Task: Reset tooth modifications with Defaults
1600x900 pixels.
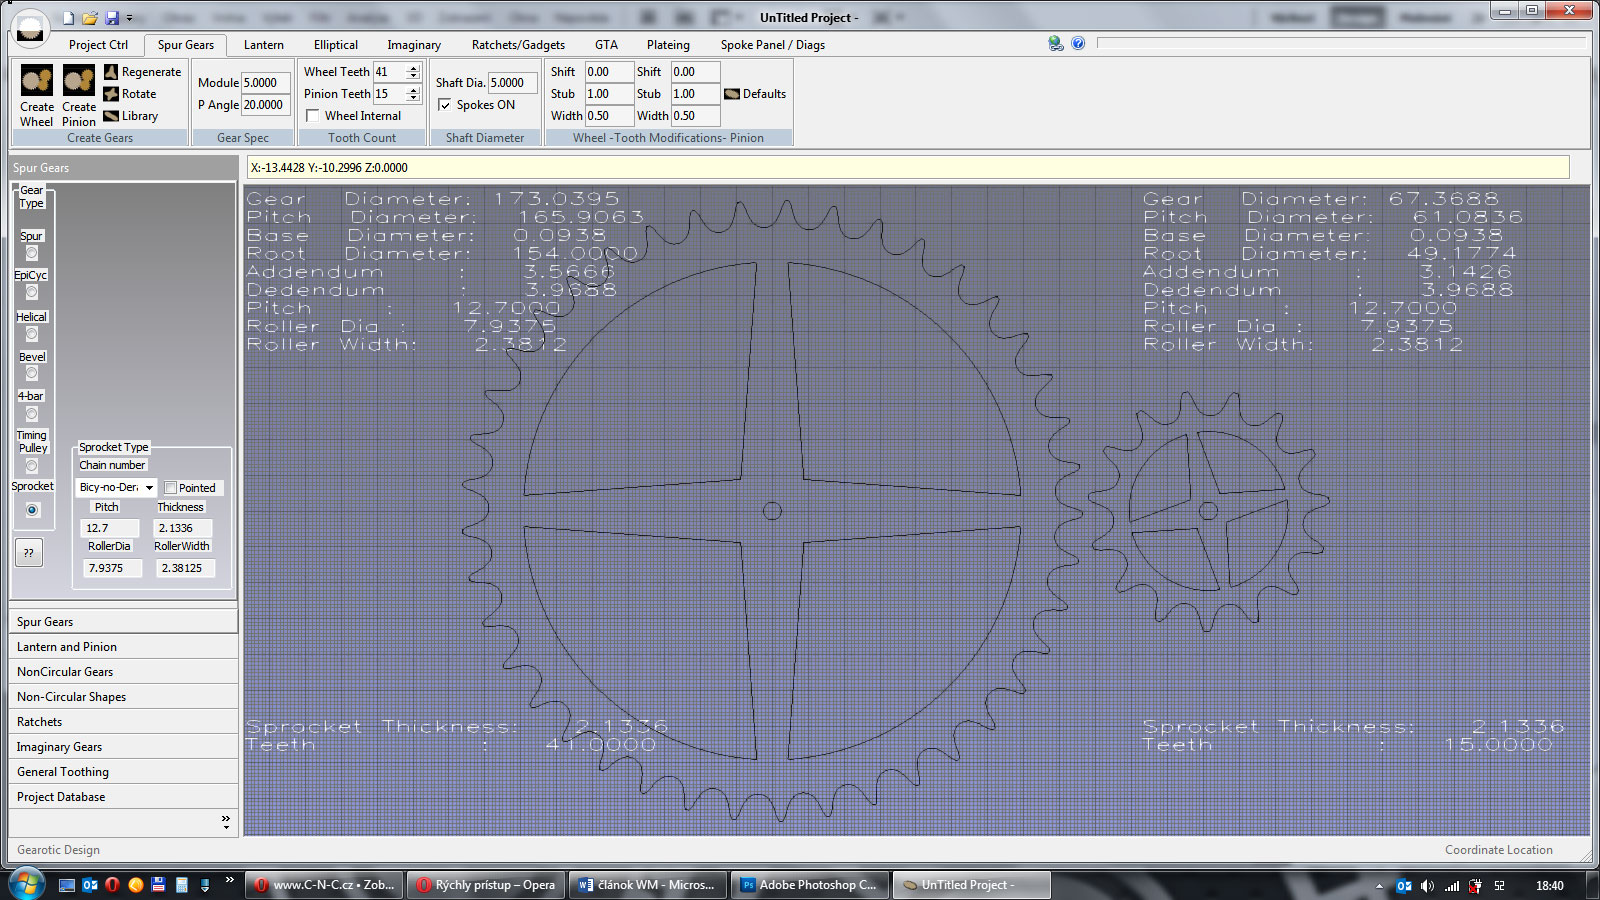Action: coord(755,94)
